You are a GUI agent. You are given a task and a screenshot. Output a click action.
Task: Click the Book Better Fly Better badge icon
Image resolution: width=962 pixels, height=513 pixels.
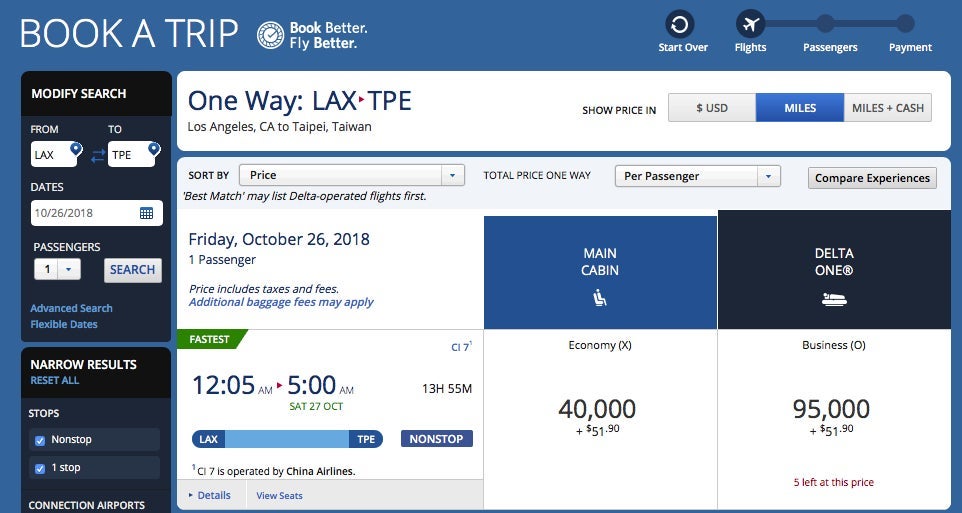[270, 35]
